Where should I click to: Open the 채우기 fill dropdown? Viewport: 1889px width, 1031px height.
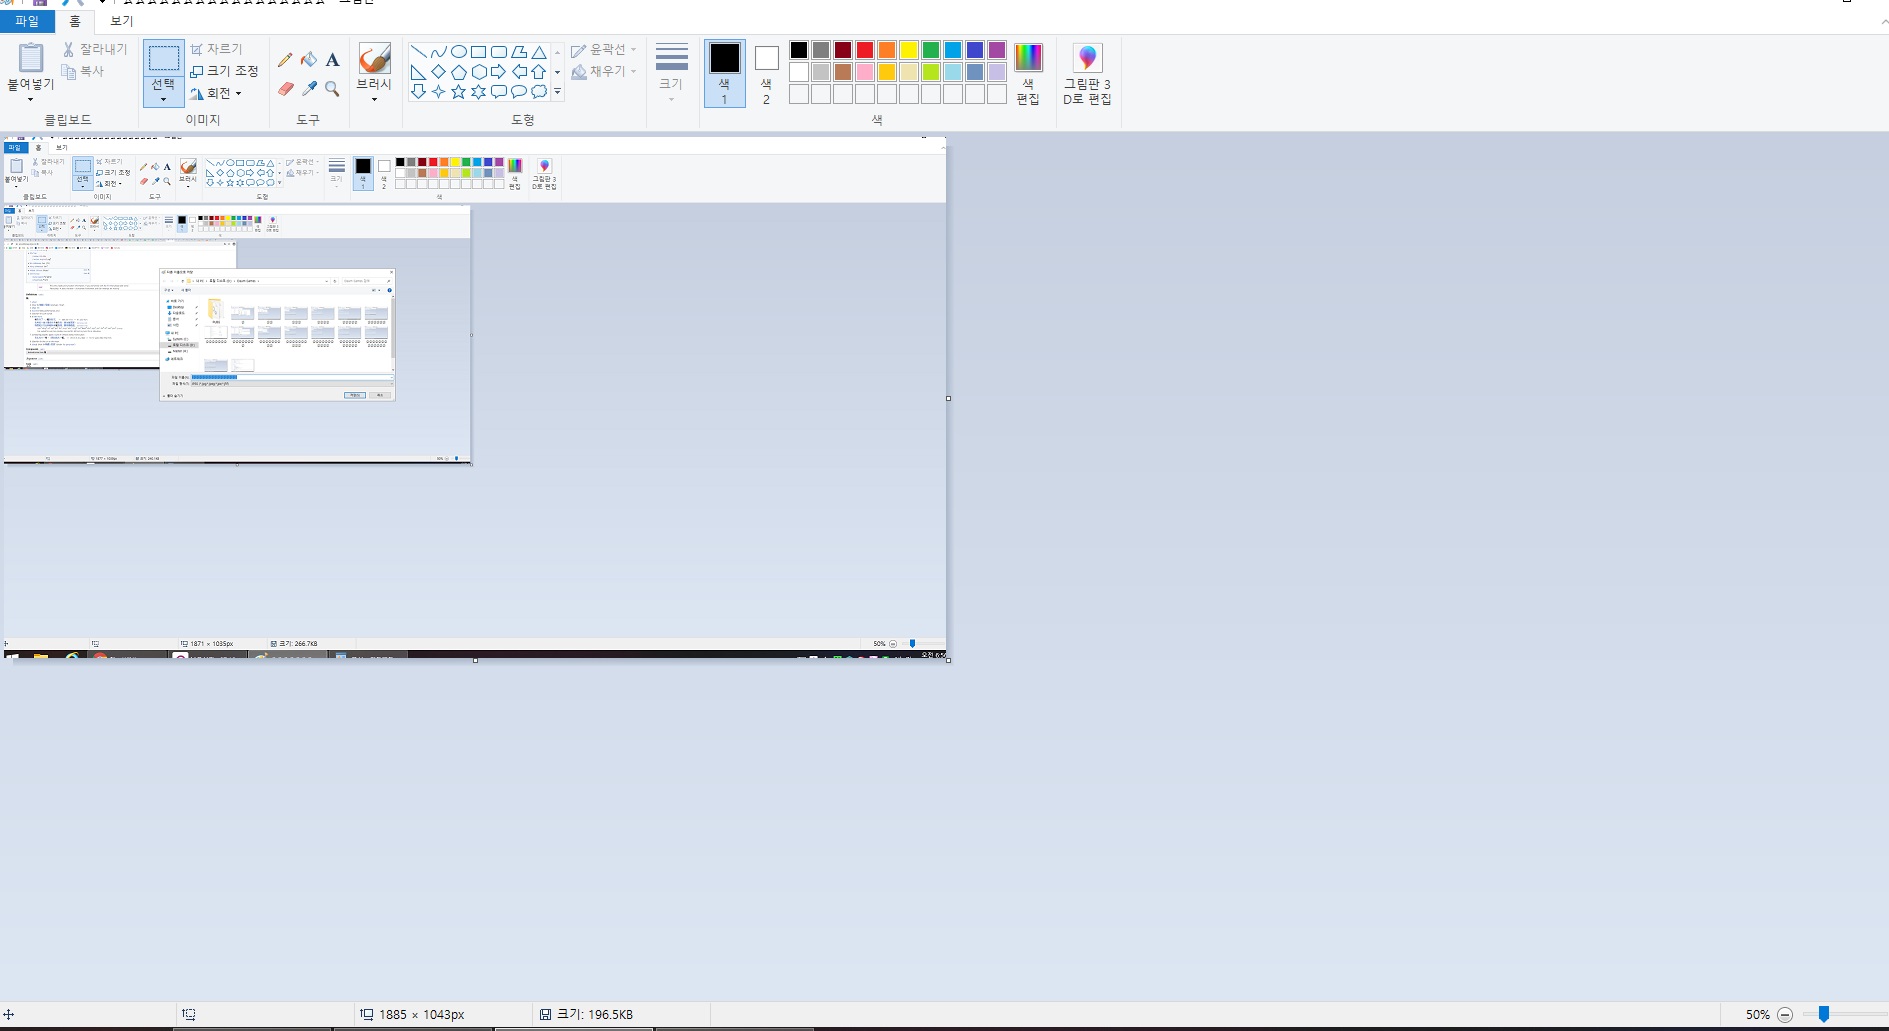click(603, 71)
